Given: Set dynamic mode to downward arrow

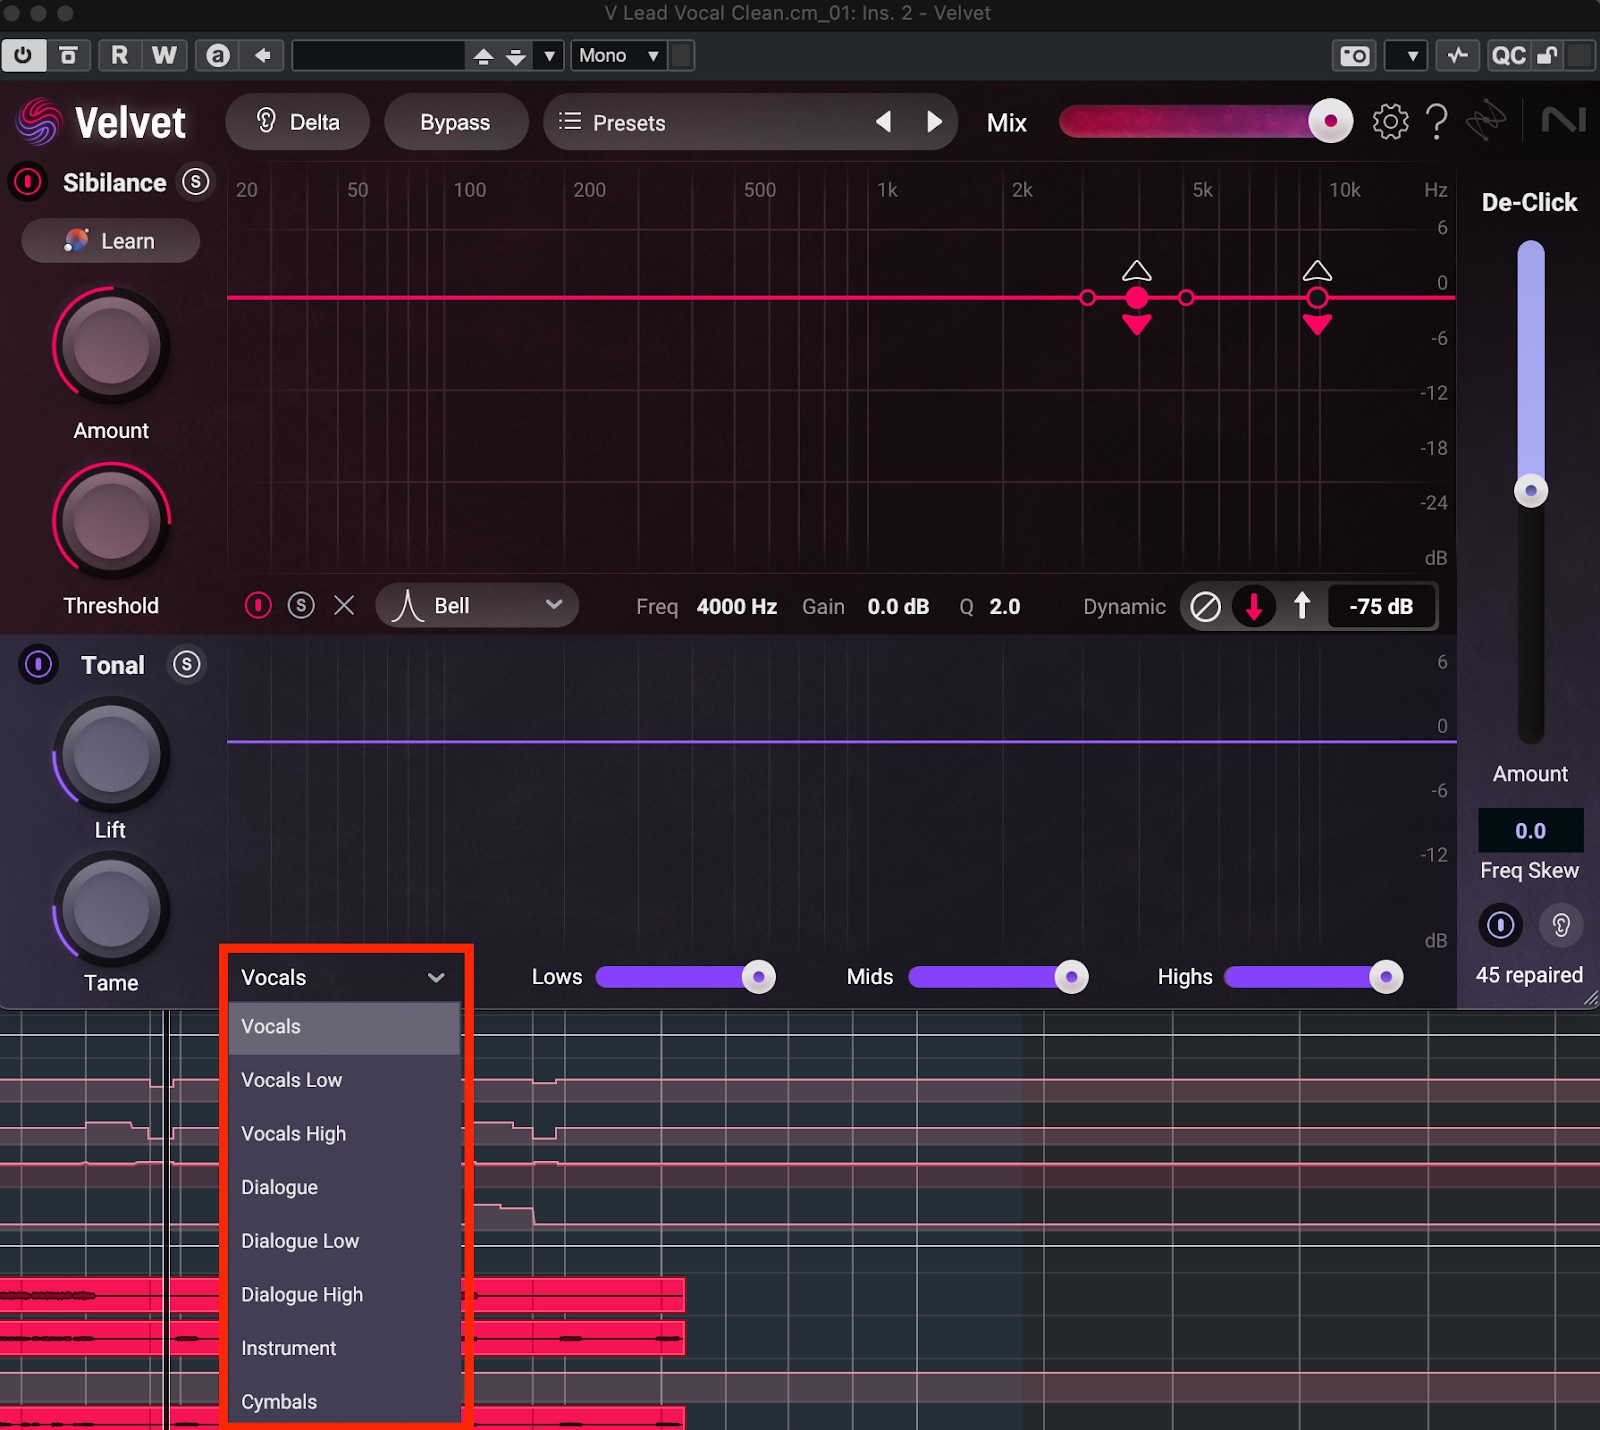Looking at the screenshot, I should click(1253, 606).
